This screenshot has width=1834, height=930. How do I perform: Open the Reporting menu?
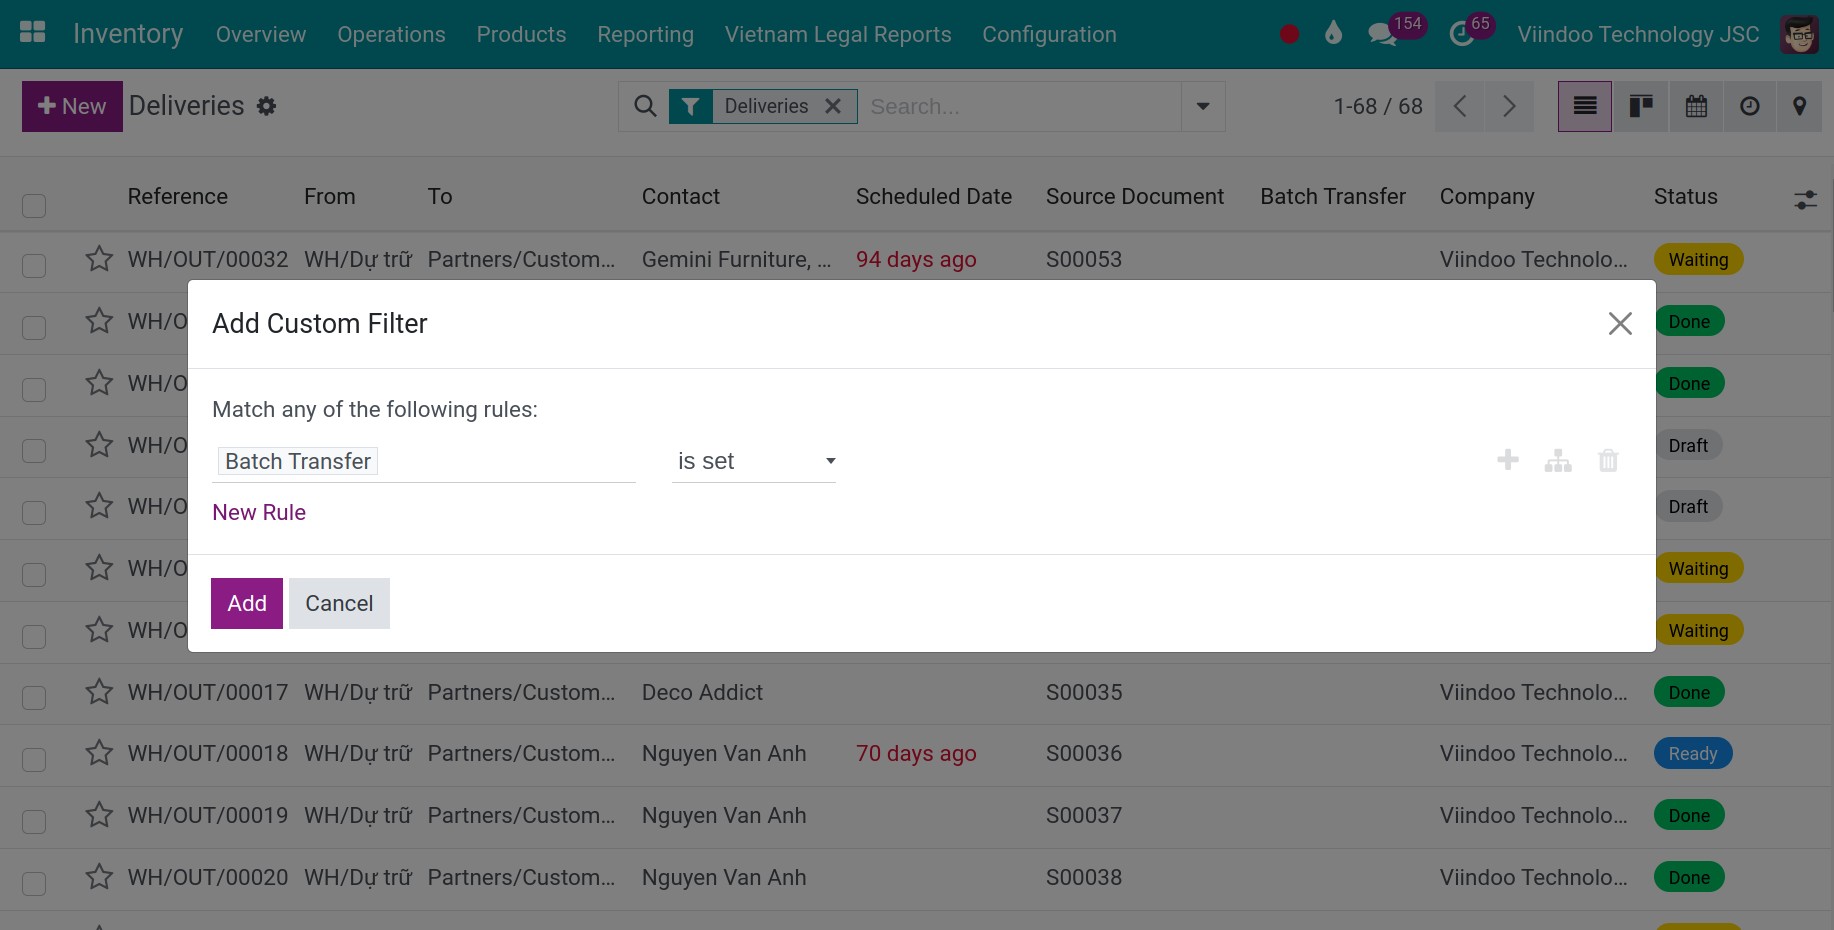(645, 34)
